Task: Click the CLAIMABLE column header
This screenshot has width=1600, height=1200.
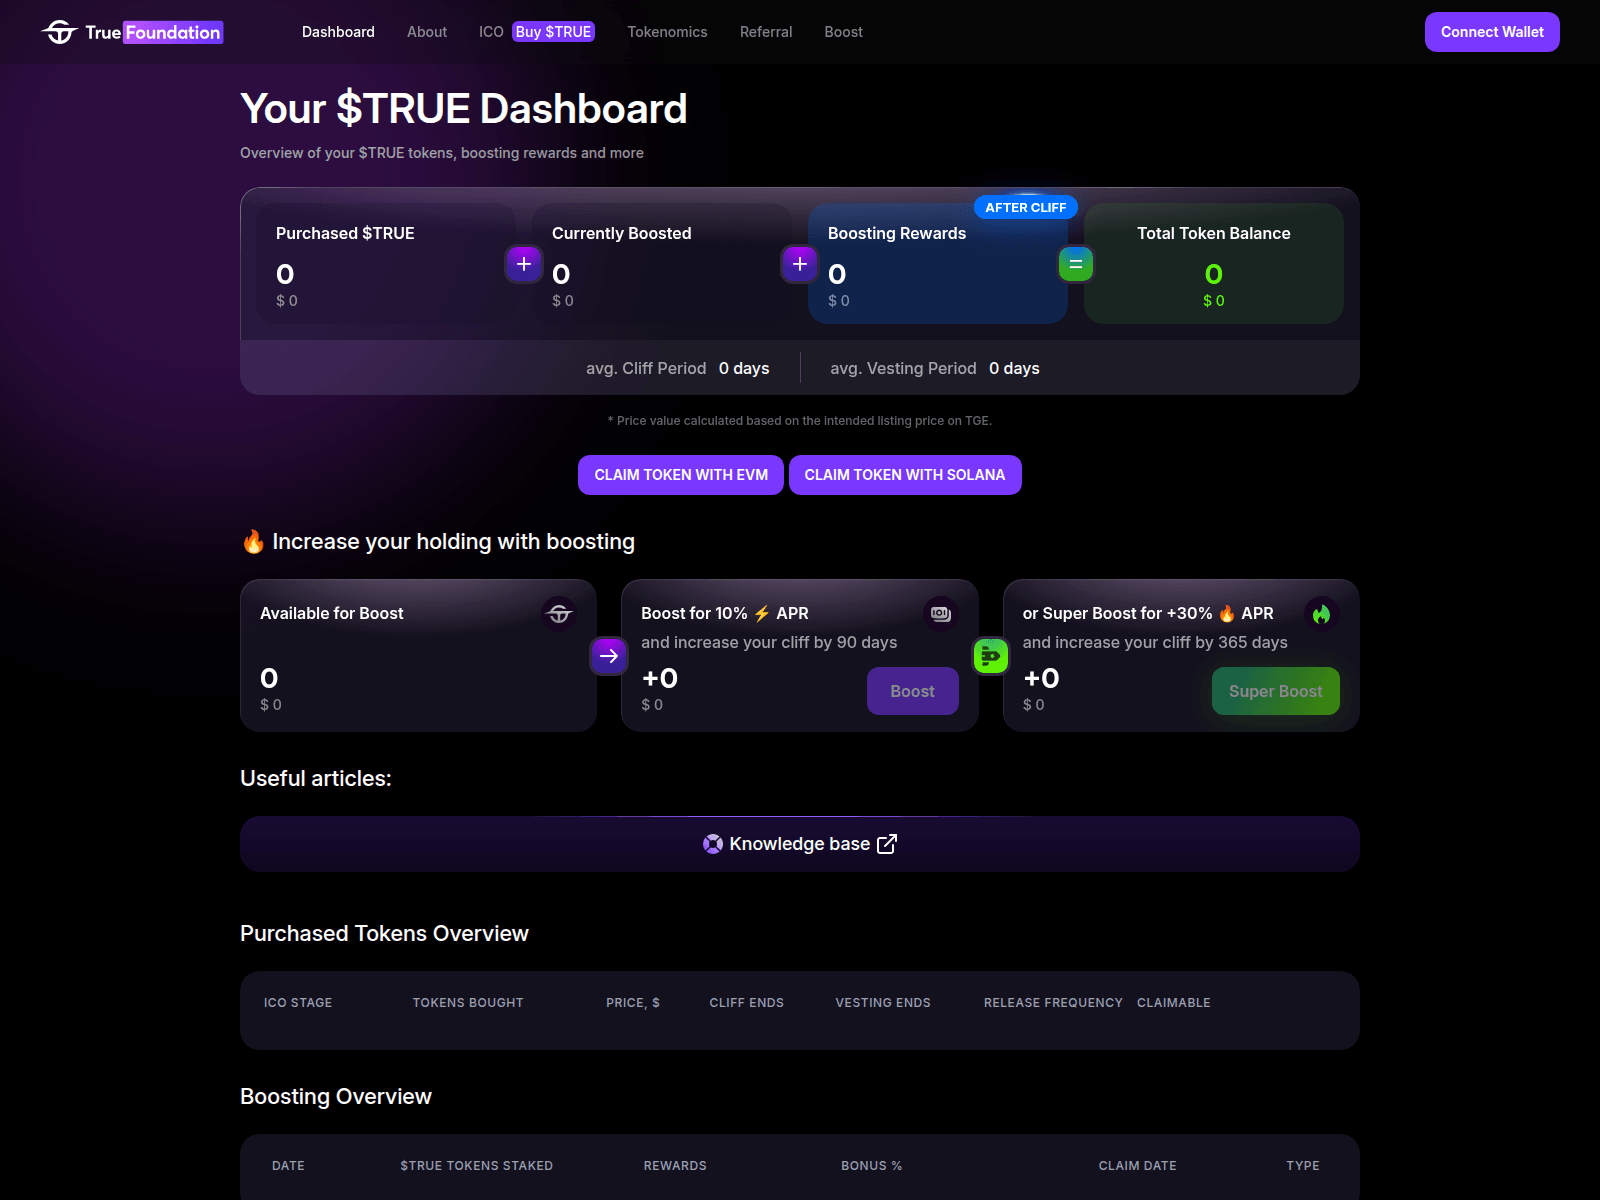Action: [1174, 1003]
